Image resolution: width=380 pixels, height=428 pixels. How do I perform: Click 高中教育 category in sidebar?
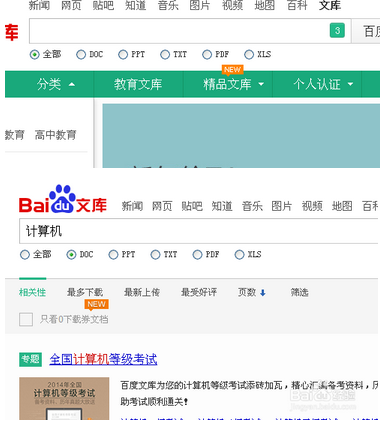(x=56, y=135)
